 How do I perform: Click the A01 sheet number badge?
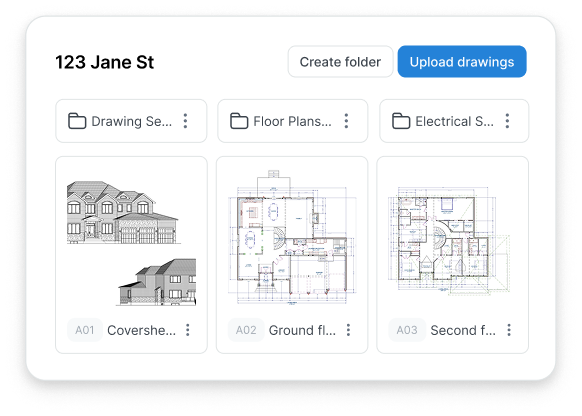(85, 330)
